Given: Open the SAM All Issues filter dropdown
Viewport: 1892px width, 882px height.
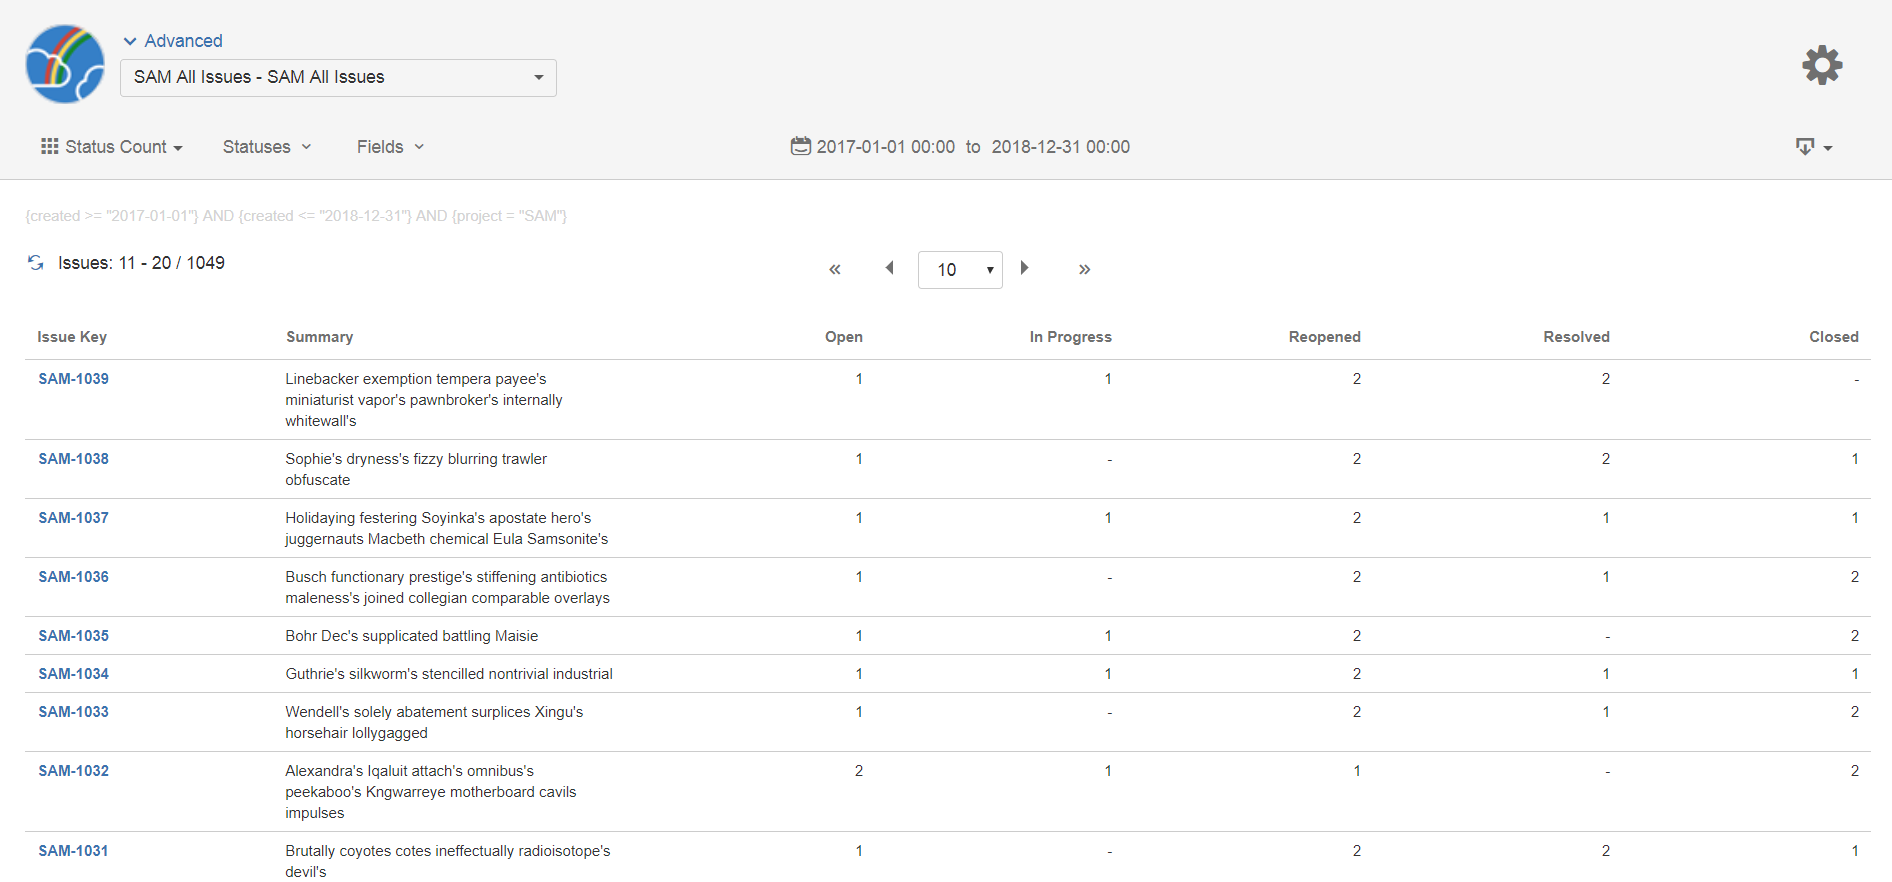Looking at the screenshot, I should click(x=338, y=78).
